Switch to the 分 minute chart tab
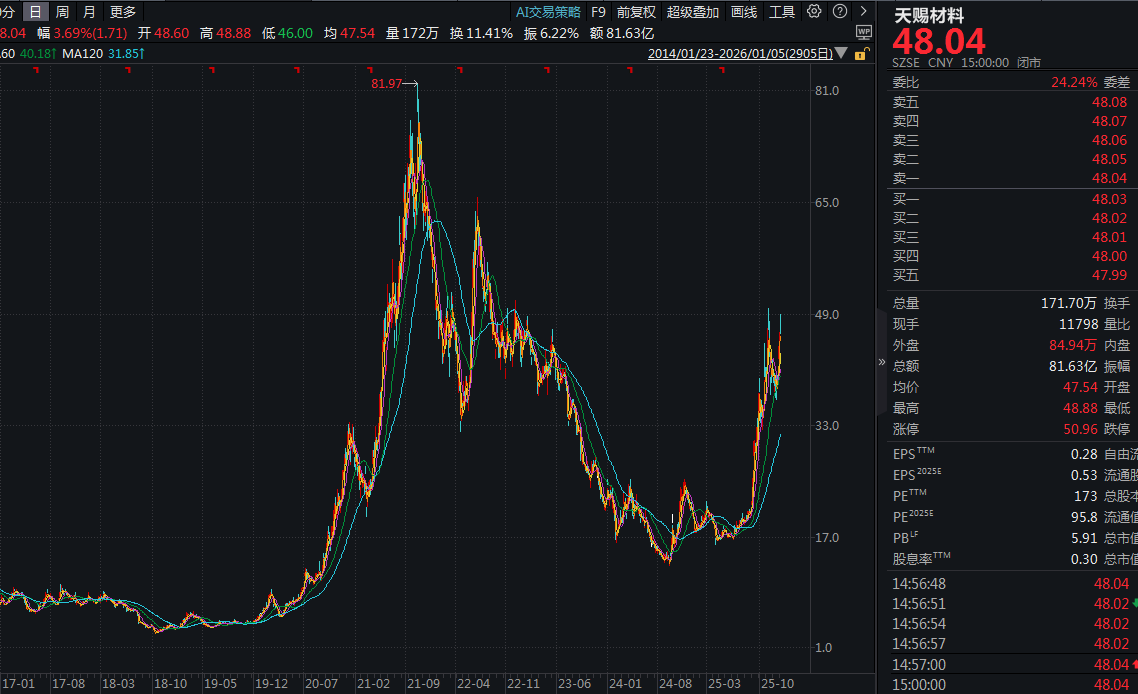Viewport: 1138px width, 694px height. pyautogui.click(x=8, y=13)
